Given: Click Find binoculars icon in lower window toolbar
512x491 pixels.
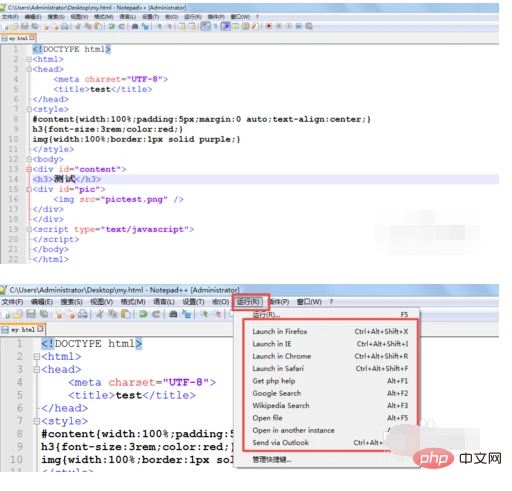Looking at the screenshot, I should pyautogui.click(x=173, y=314).
